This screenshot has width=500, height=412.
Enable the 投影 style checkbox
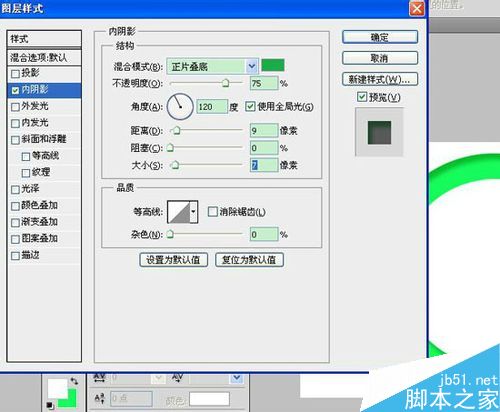click(x=15, y=74)
